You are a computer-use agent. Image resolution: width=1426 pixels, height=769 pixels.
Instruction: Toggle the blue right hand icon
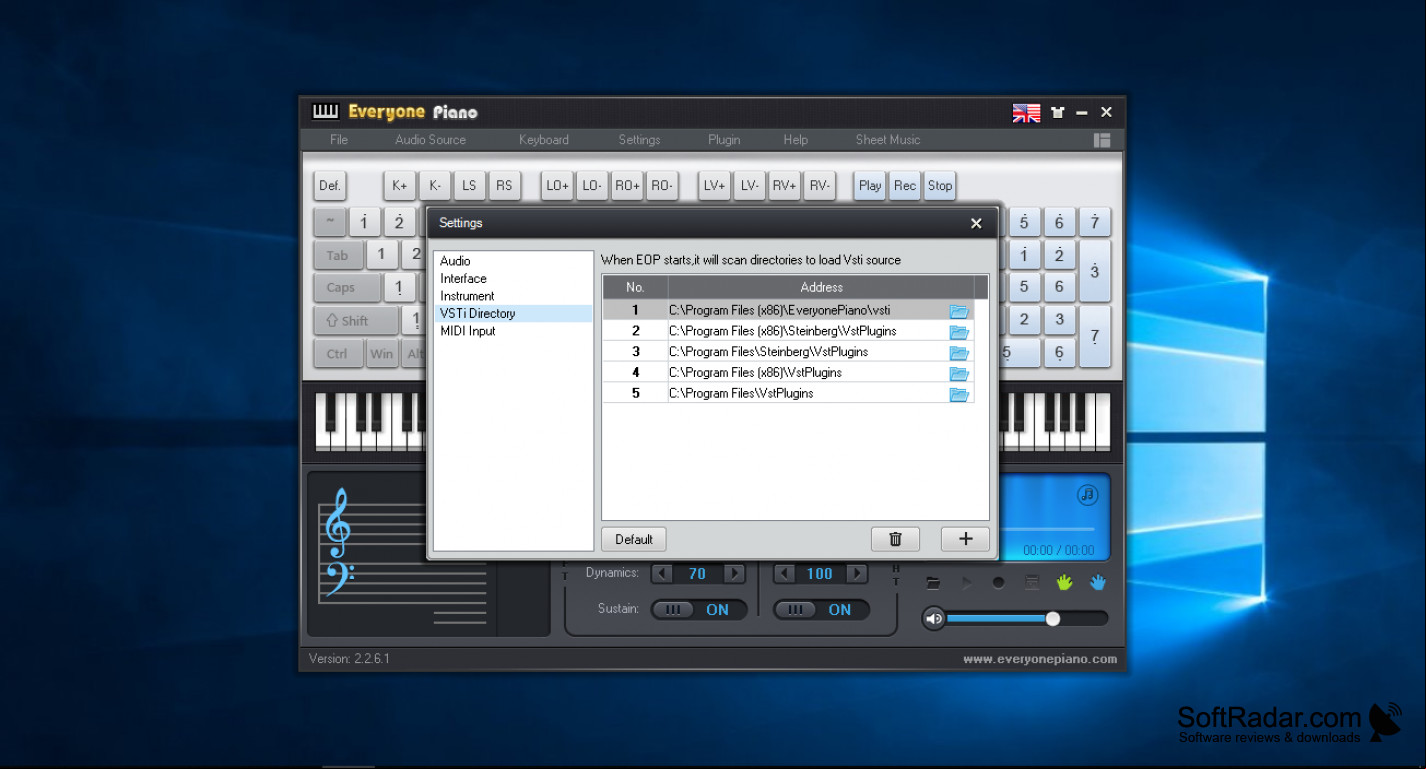(1098, 582)
